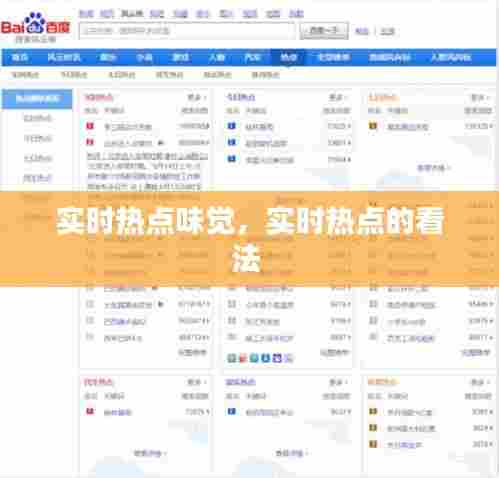Open 风云时事 in the blue navigation bar

tap(64, 58)
